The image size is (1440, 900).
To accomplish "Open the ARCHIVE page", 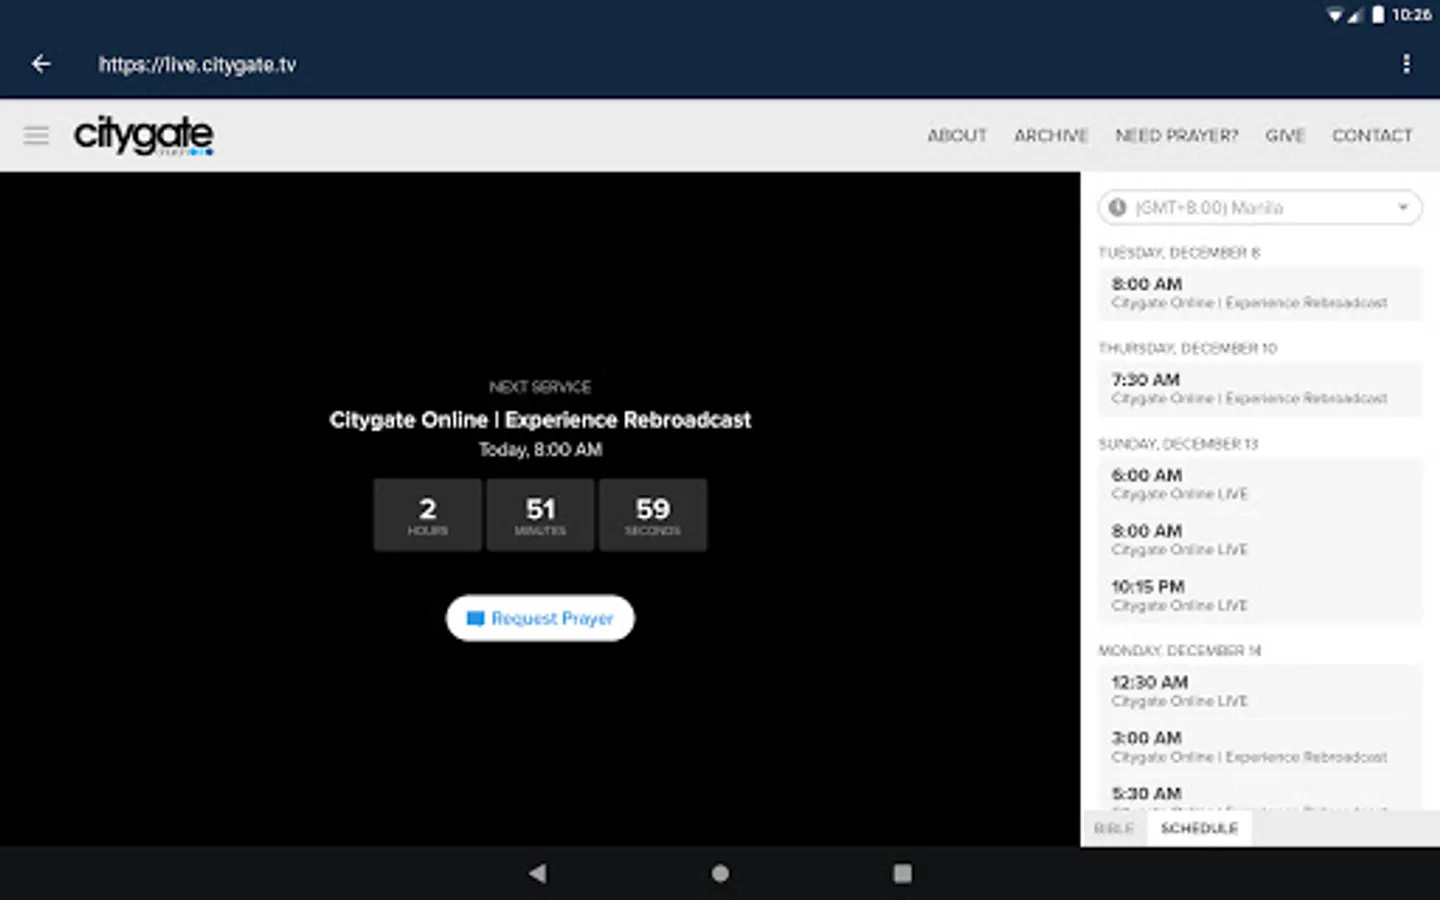I will coord(1051,135).
